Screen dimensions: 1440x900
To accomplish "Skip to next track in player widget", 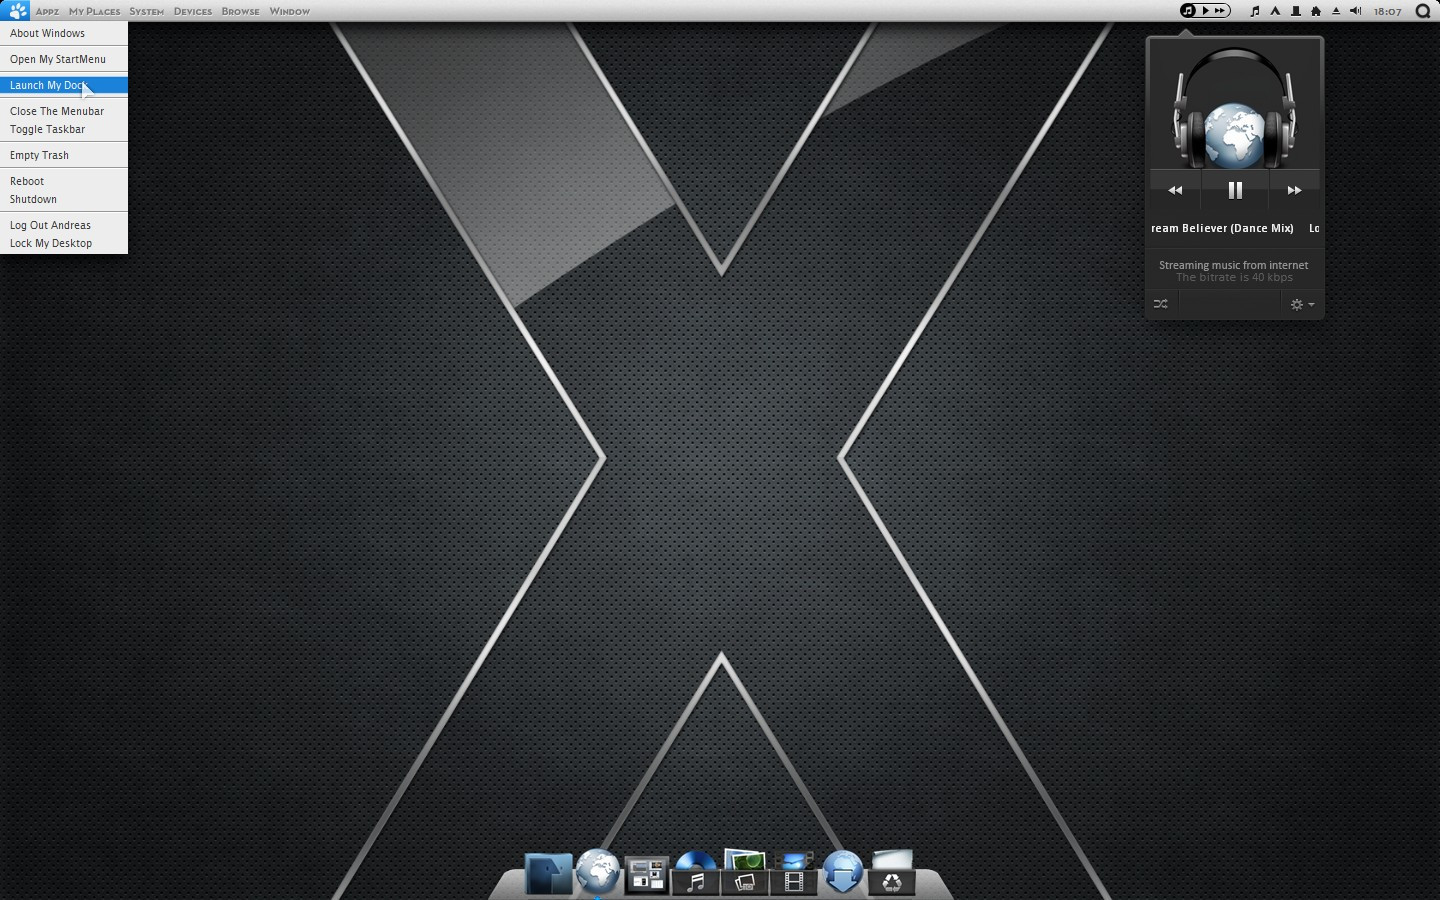I will (1294, 190).
